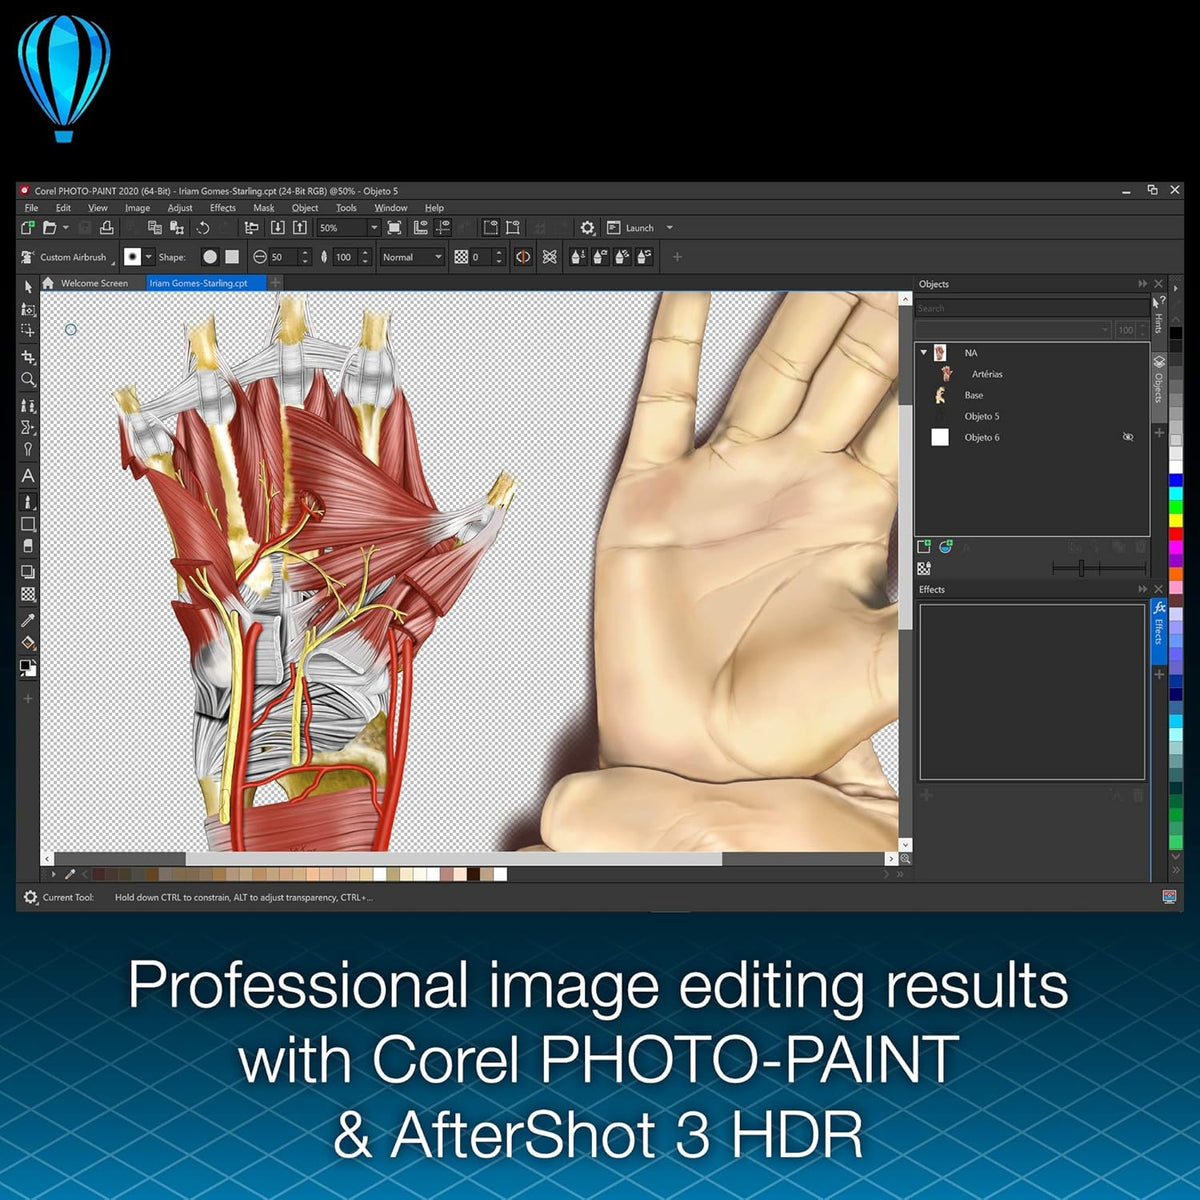The image size is (1200, 1200).
Task: Select the Eyedropper tool in the toolbox
Action: click(x=28, y=620)
